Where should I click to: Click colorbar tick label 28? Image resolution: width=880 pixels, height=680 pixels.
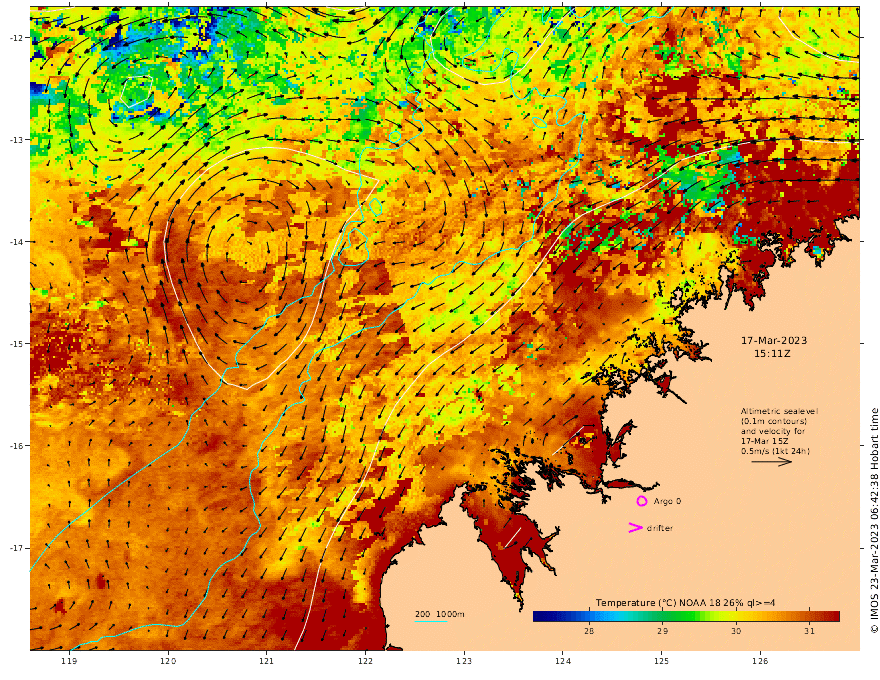(x=589, y=631)
